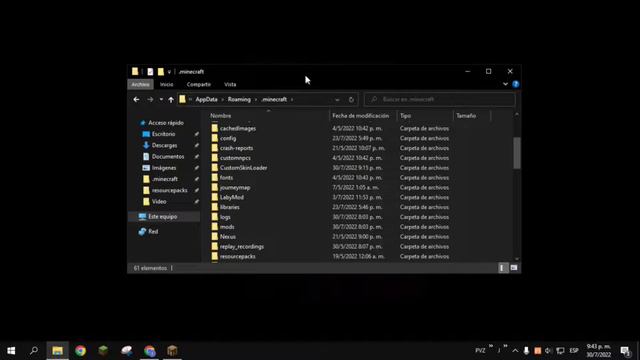Refresh the .minecraft folder view
Viewport: 640px width, 360px height.
pos(351,100)
